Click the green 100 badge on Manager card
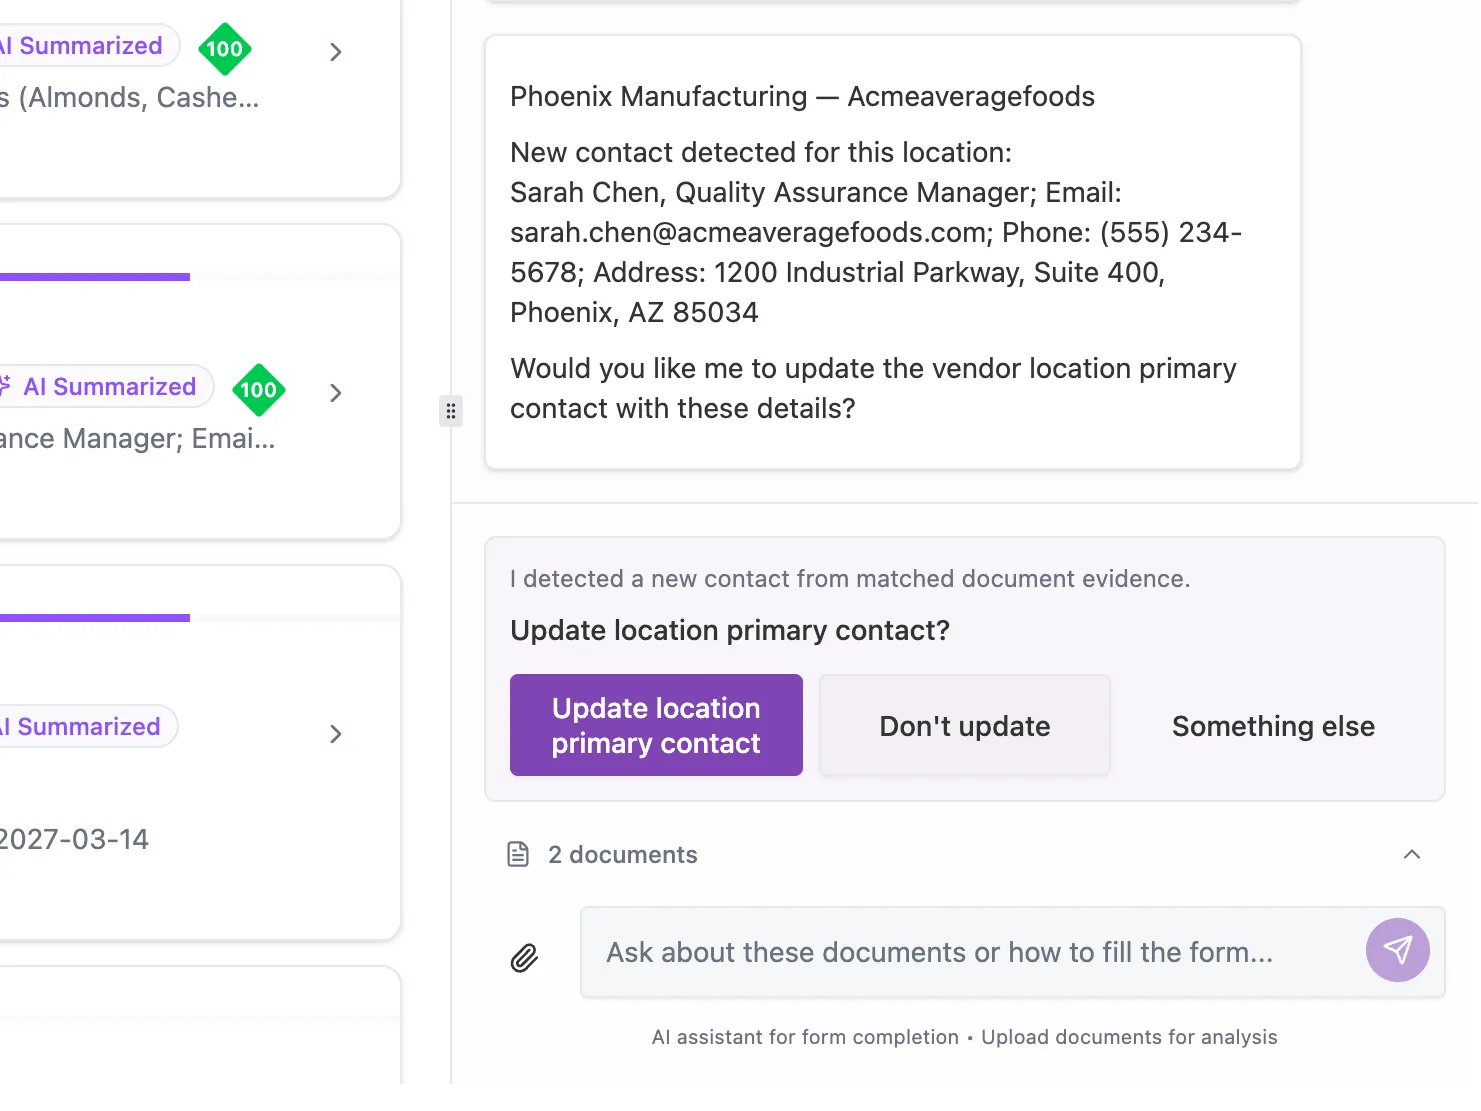The width and height of the screenshot is (1481, 1111). [x=258, y=390]
